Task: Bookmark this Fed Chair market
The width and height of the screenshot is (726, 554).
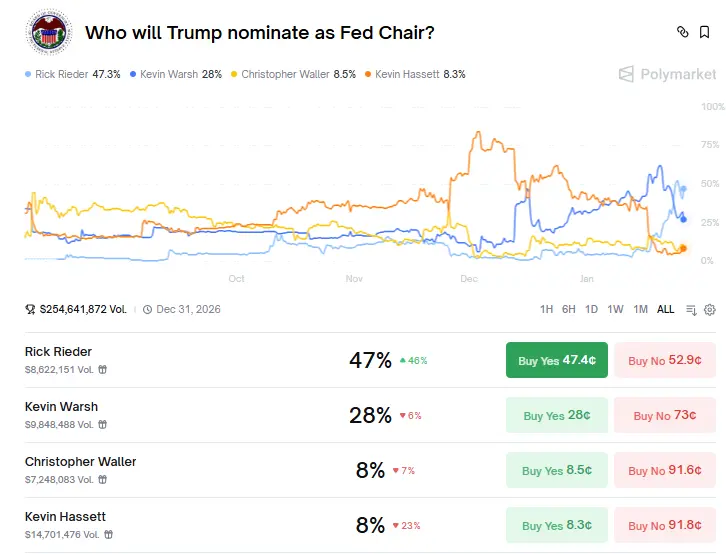Action: point(705,32)
